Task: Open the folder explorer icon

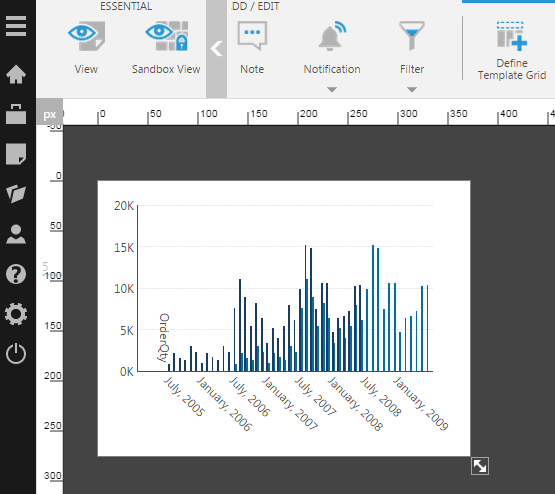Action: coord(16,194)
